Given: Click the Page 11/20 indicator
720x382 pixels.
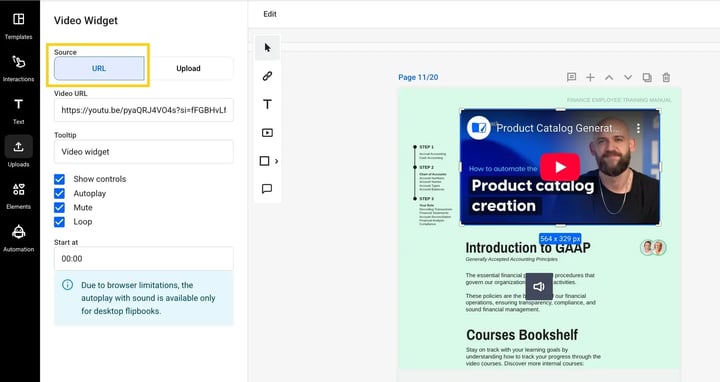Looking at the screenshot, I should tap(418, 77).
